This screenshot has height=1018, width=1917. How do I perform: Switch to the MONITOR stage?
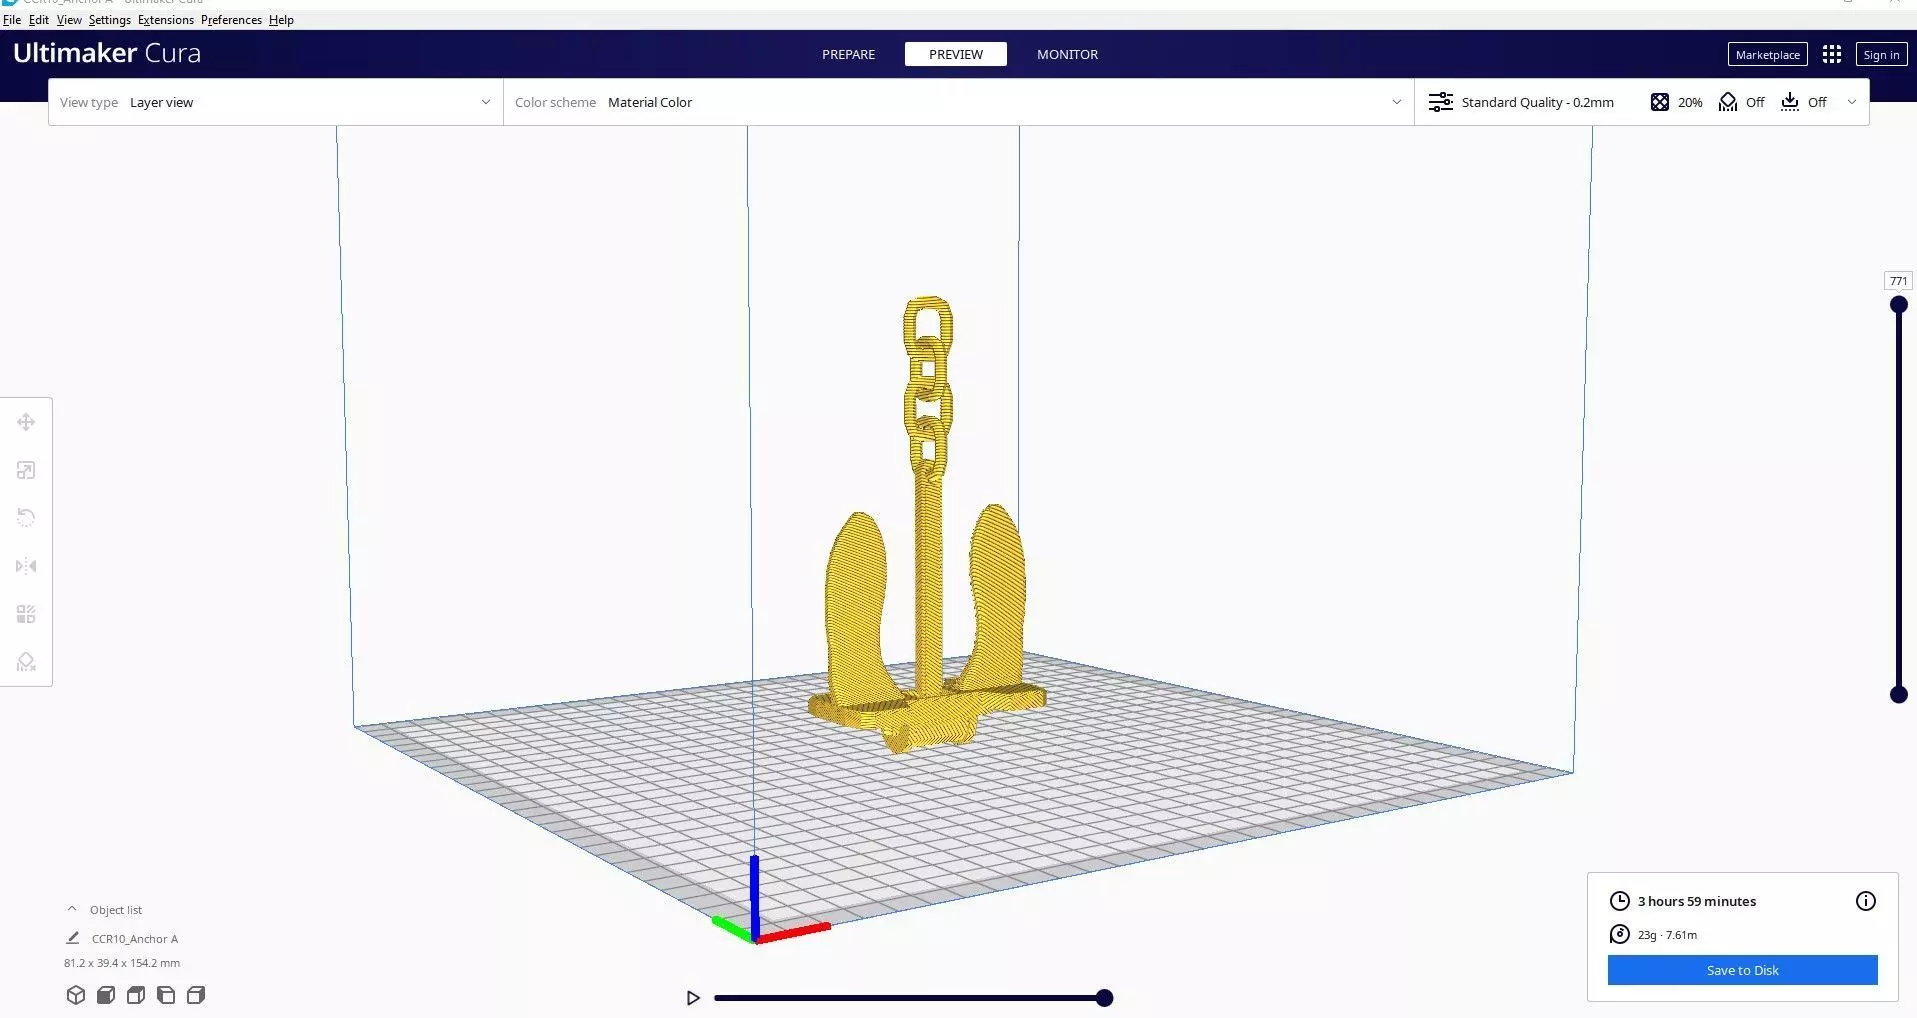coord(1067,54)
